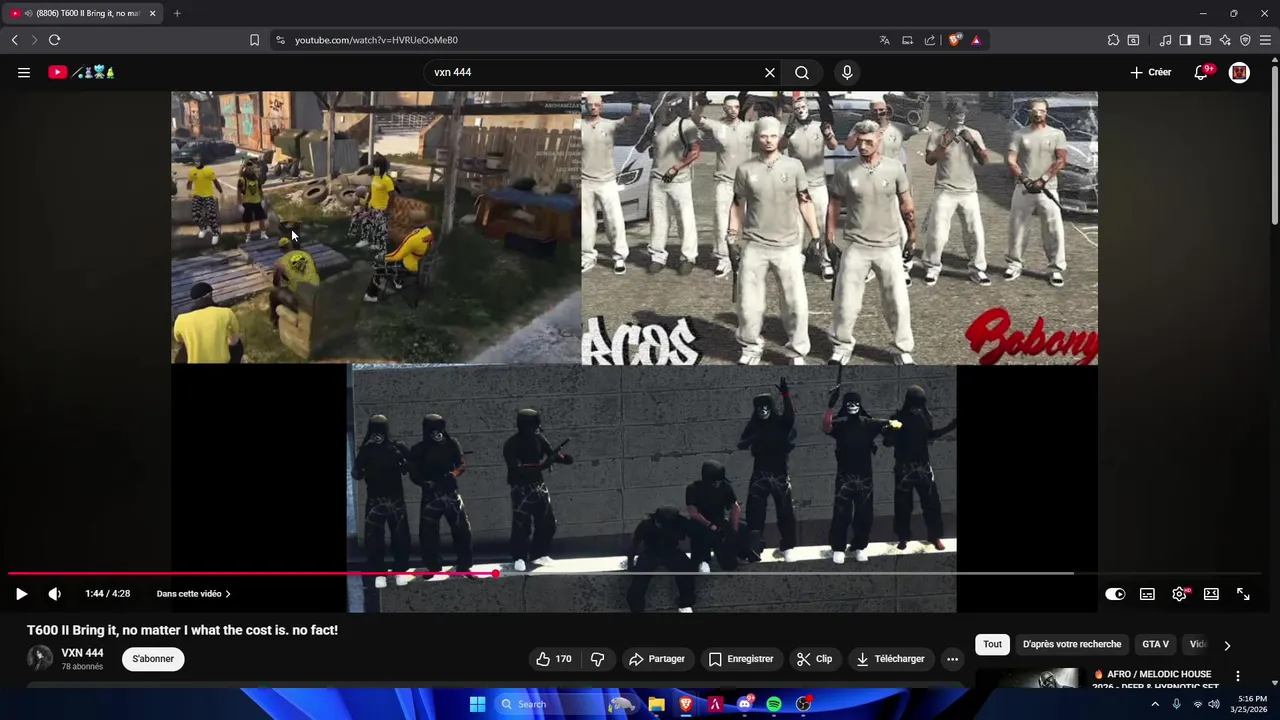
Task: Toggle subtitles captions button
Action: click(x=1147, y=594)
